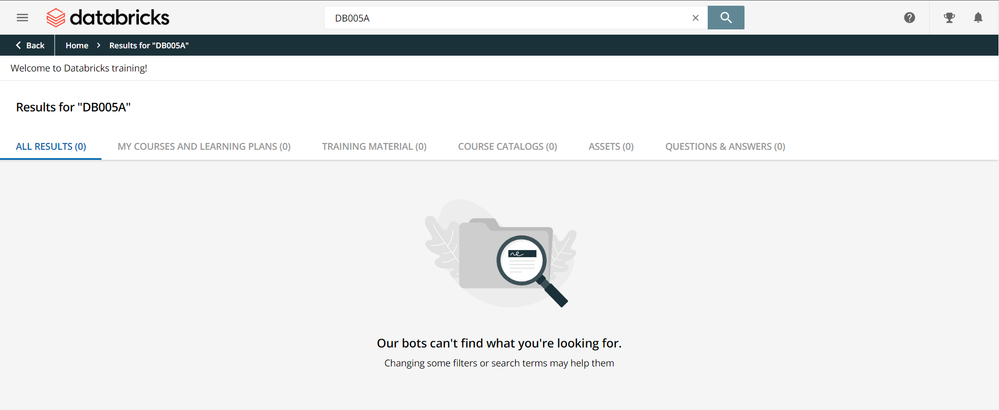Image resolution: width=999 pixels, height=410 pixels.
Task: Go back using the Back button
Action: click(x=30, y=46)
